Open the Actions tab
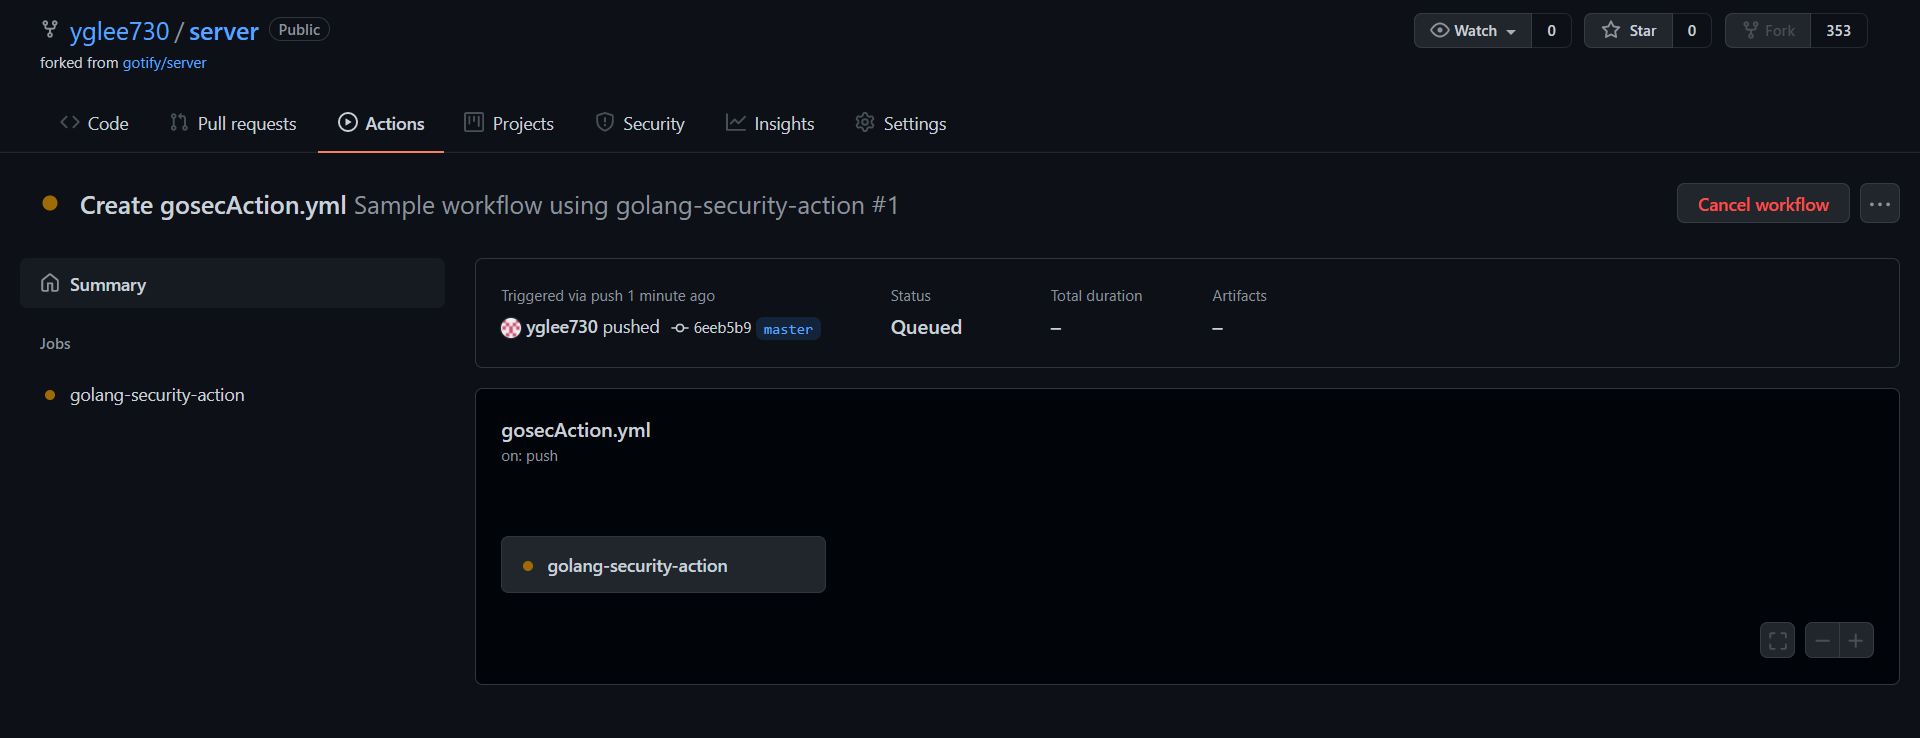 [x=381, y=123]
